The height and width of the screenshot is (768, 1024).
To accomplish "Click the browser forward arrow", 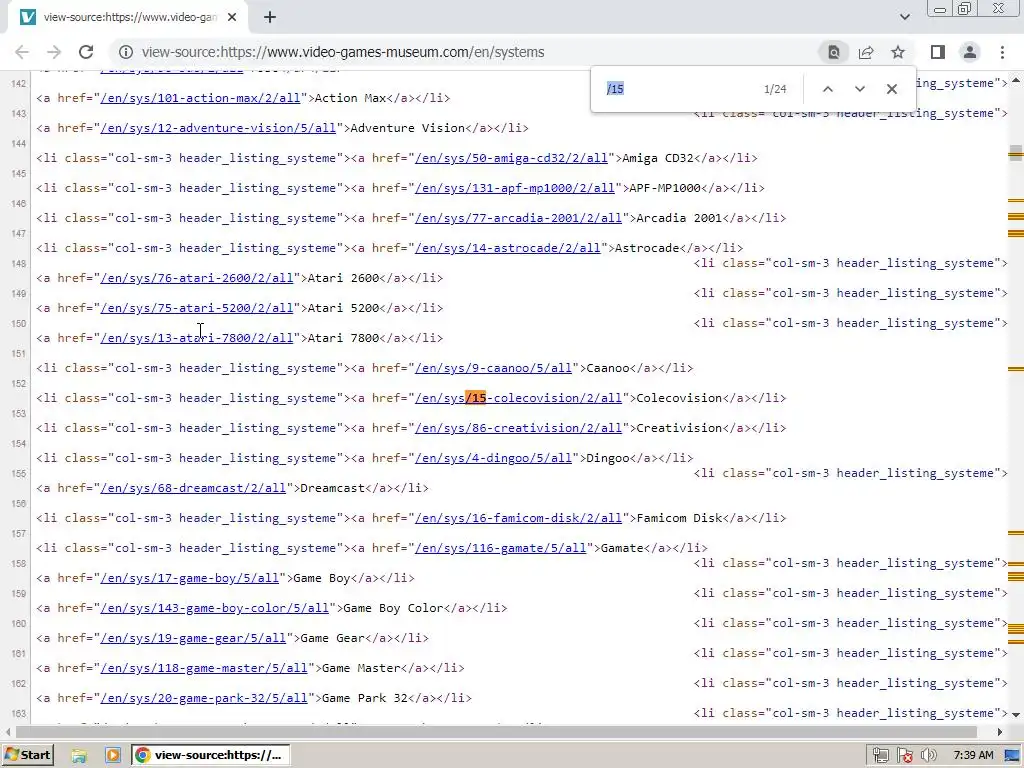I will [x=54, y=52].
